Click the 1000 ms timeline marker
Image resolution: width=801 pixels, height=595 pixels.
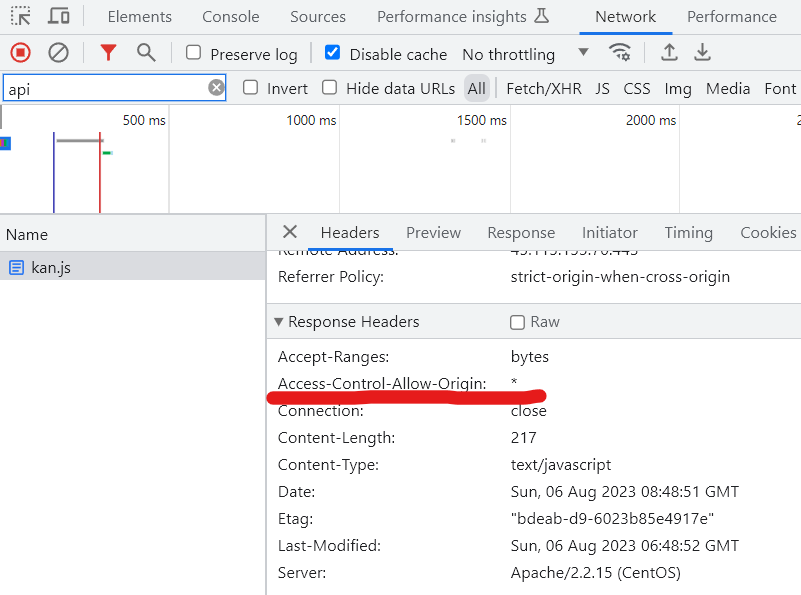(x=311, y=121)
